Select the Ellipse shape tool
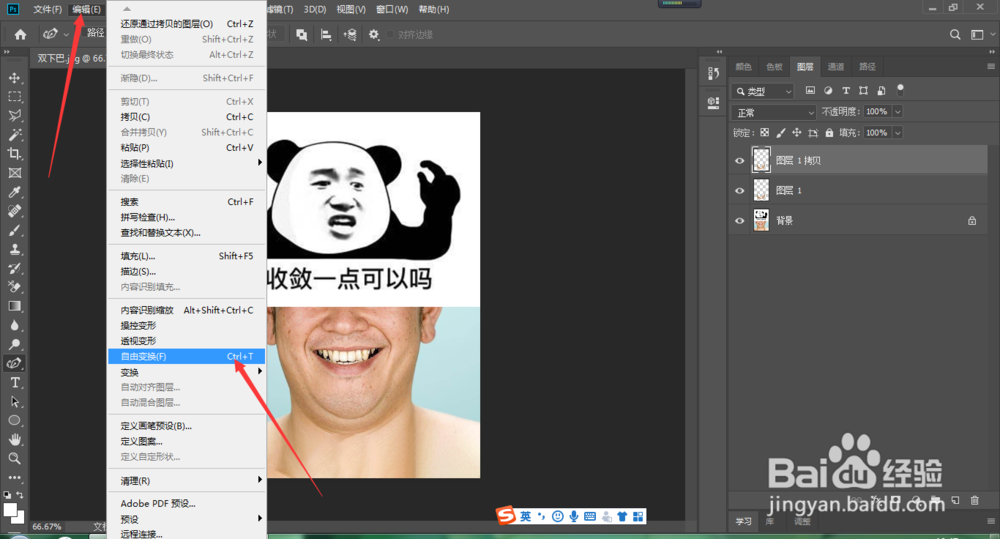1000x539 pixels. [15, 421]
